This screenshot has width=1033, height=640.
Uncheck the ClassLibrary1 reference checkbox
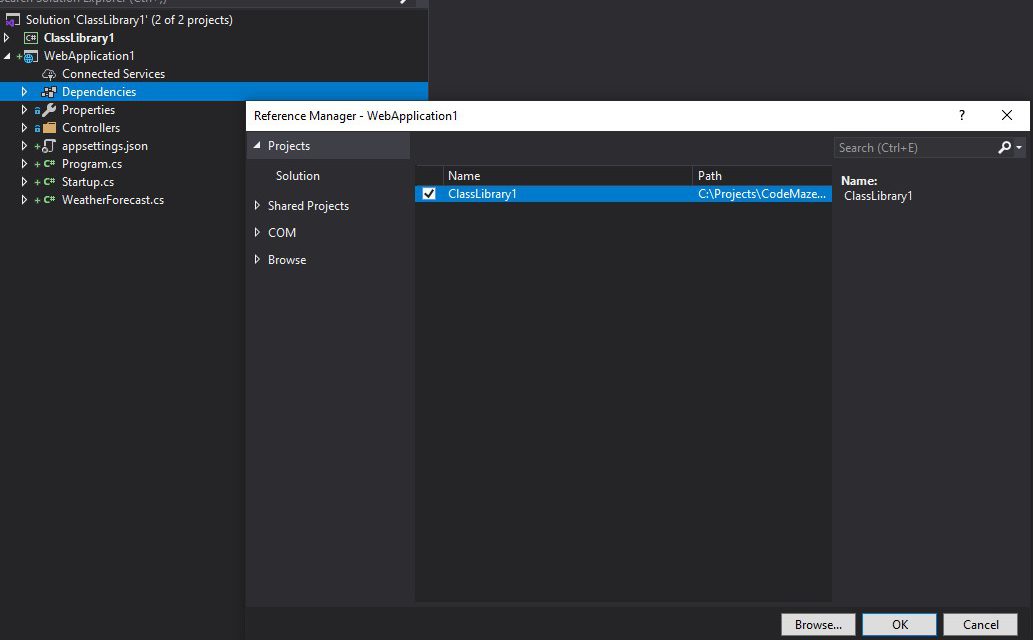[x=429, y=194]
